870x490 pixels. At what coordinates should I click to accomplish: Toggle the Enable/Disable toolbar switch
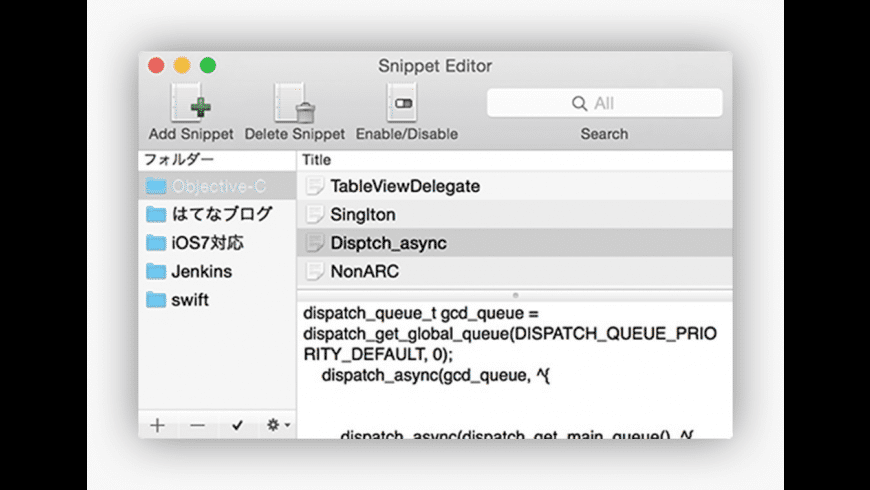point(406,104)
